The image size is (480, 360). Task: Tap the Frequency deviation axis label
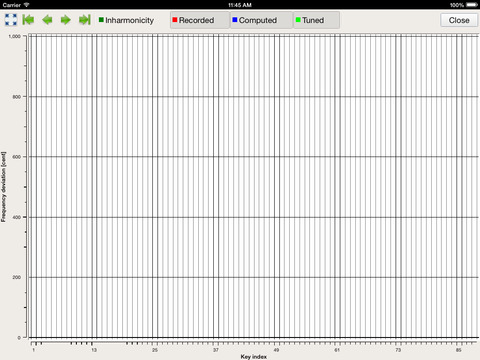coord(3,187)
